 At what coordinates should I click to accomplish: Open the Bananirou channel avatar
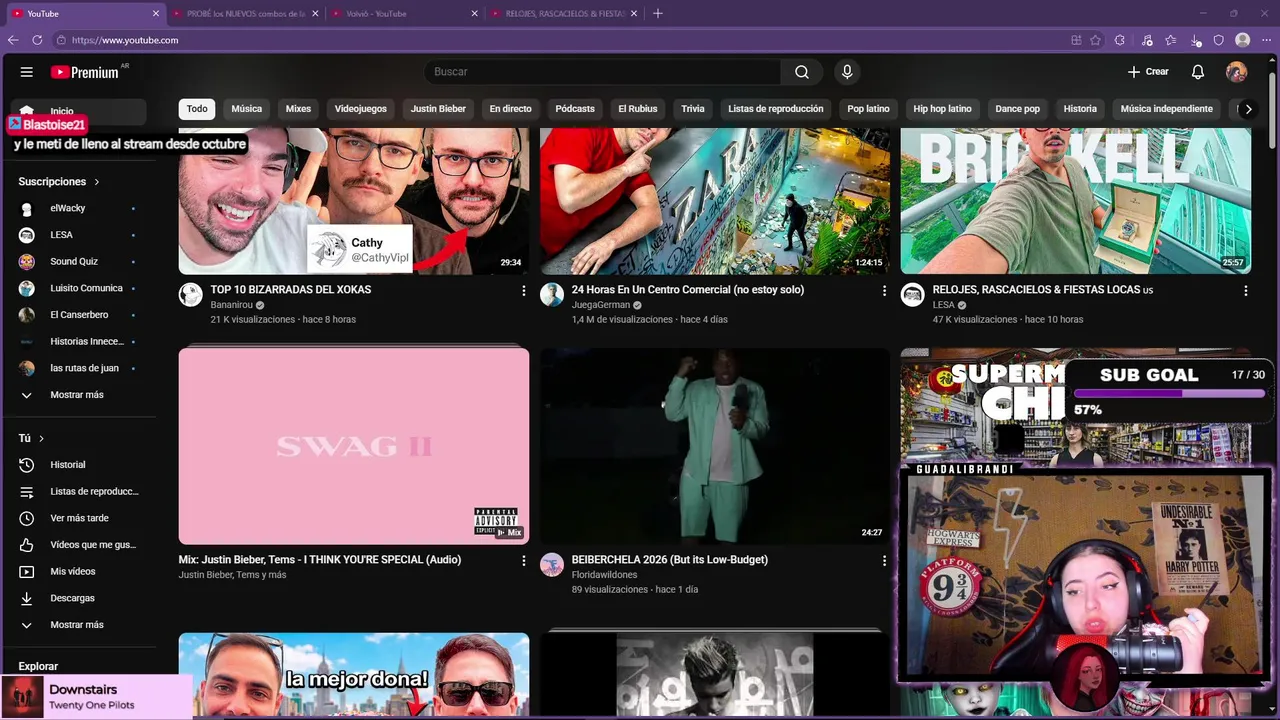(x=190, y=294)
